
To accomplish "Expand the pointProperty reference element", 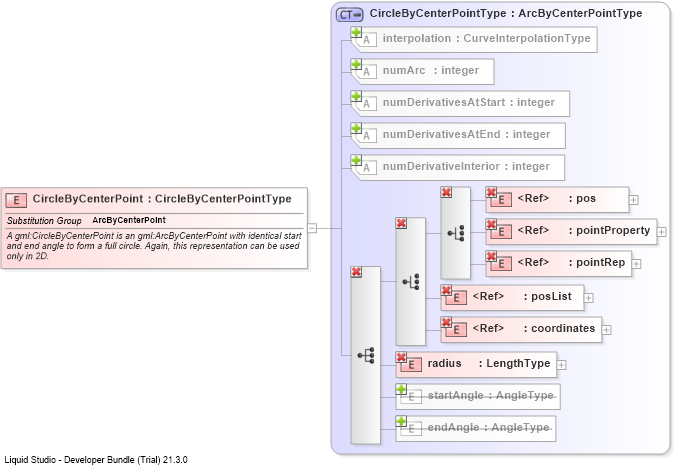I will tap(661, 232).
